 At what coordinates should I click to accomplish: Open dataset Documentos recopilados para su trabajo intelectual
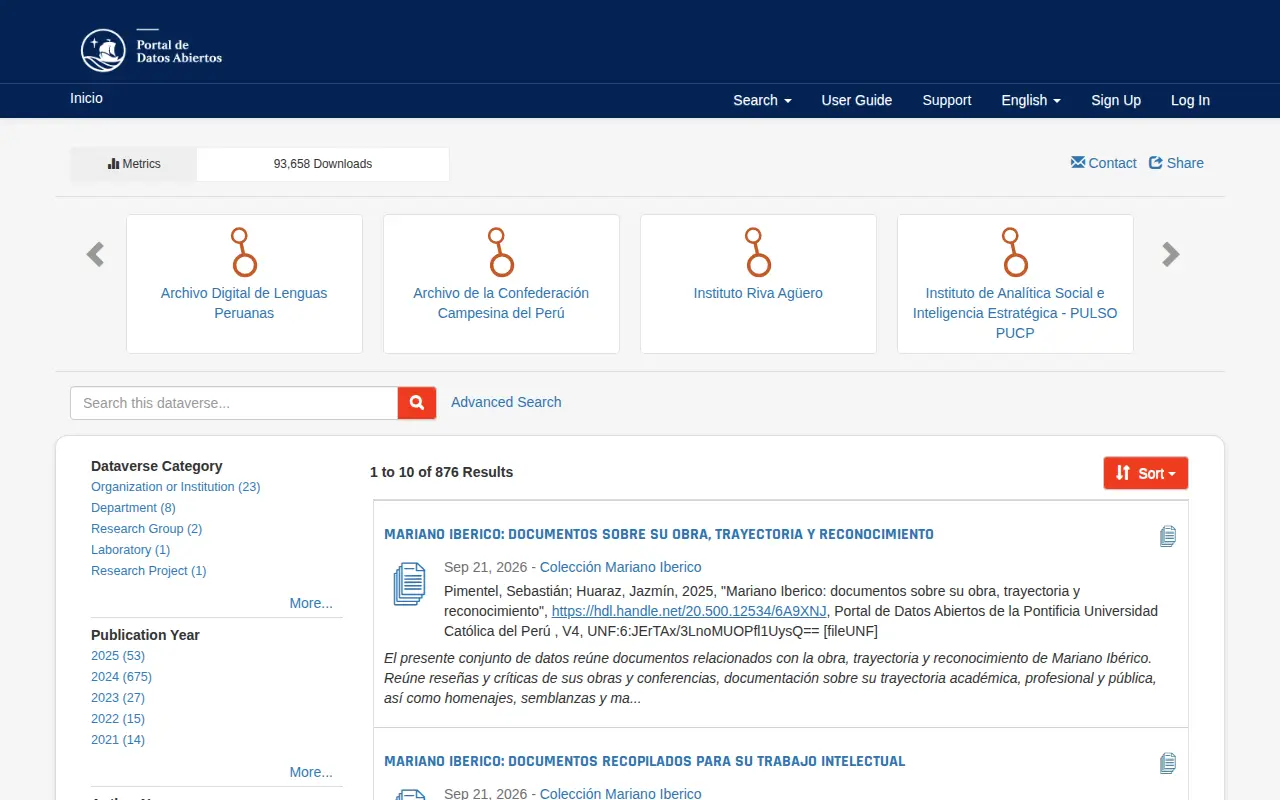click(645, 762)
